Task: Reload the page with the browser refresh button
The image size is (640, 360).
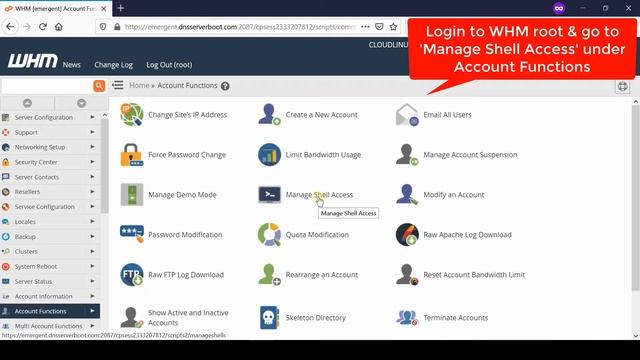Action: coord(43,27)
